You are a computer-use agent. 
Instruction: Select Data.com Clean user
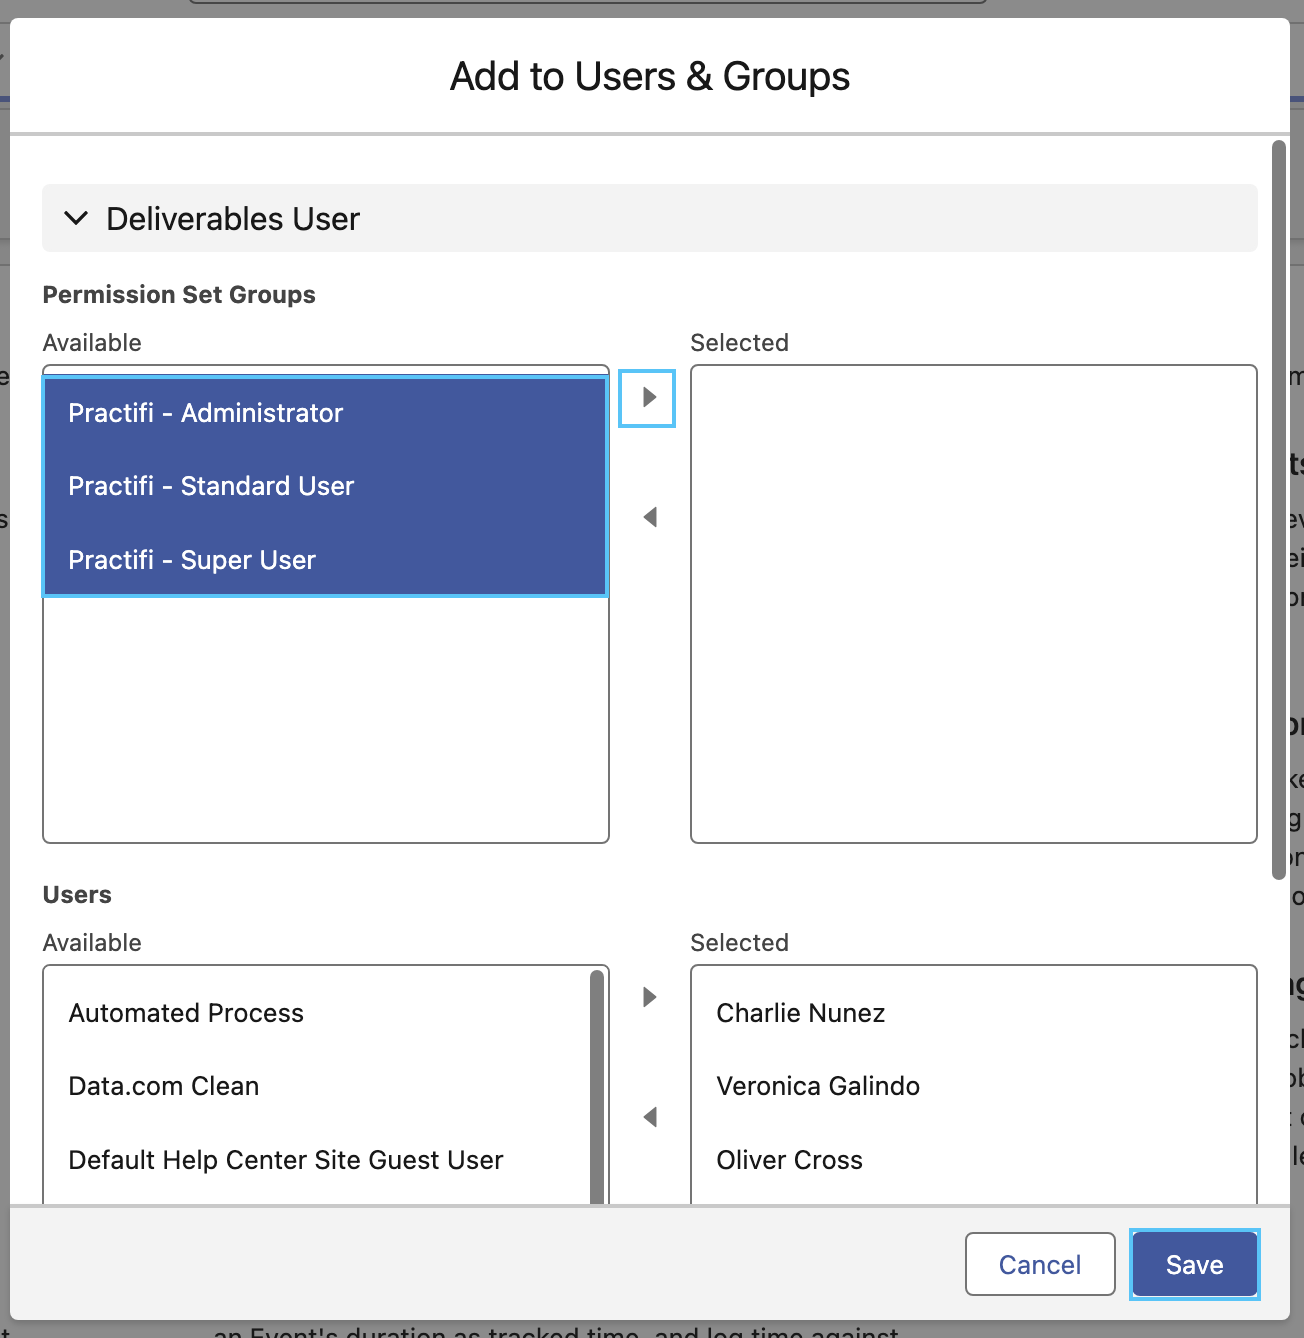[x=317, y=1086]
